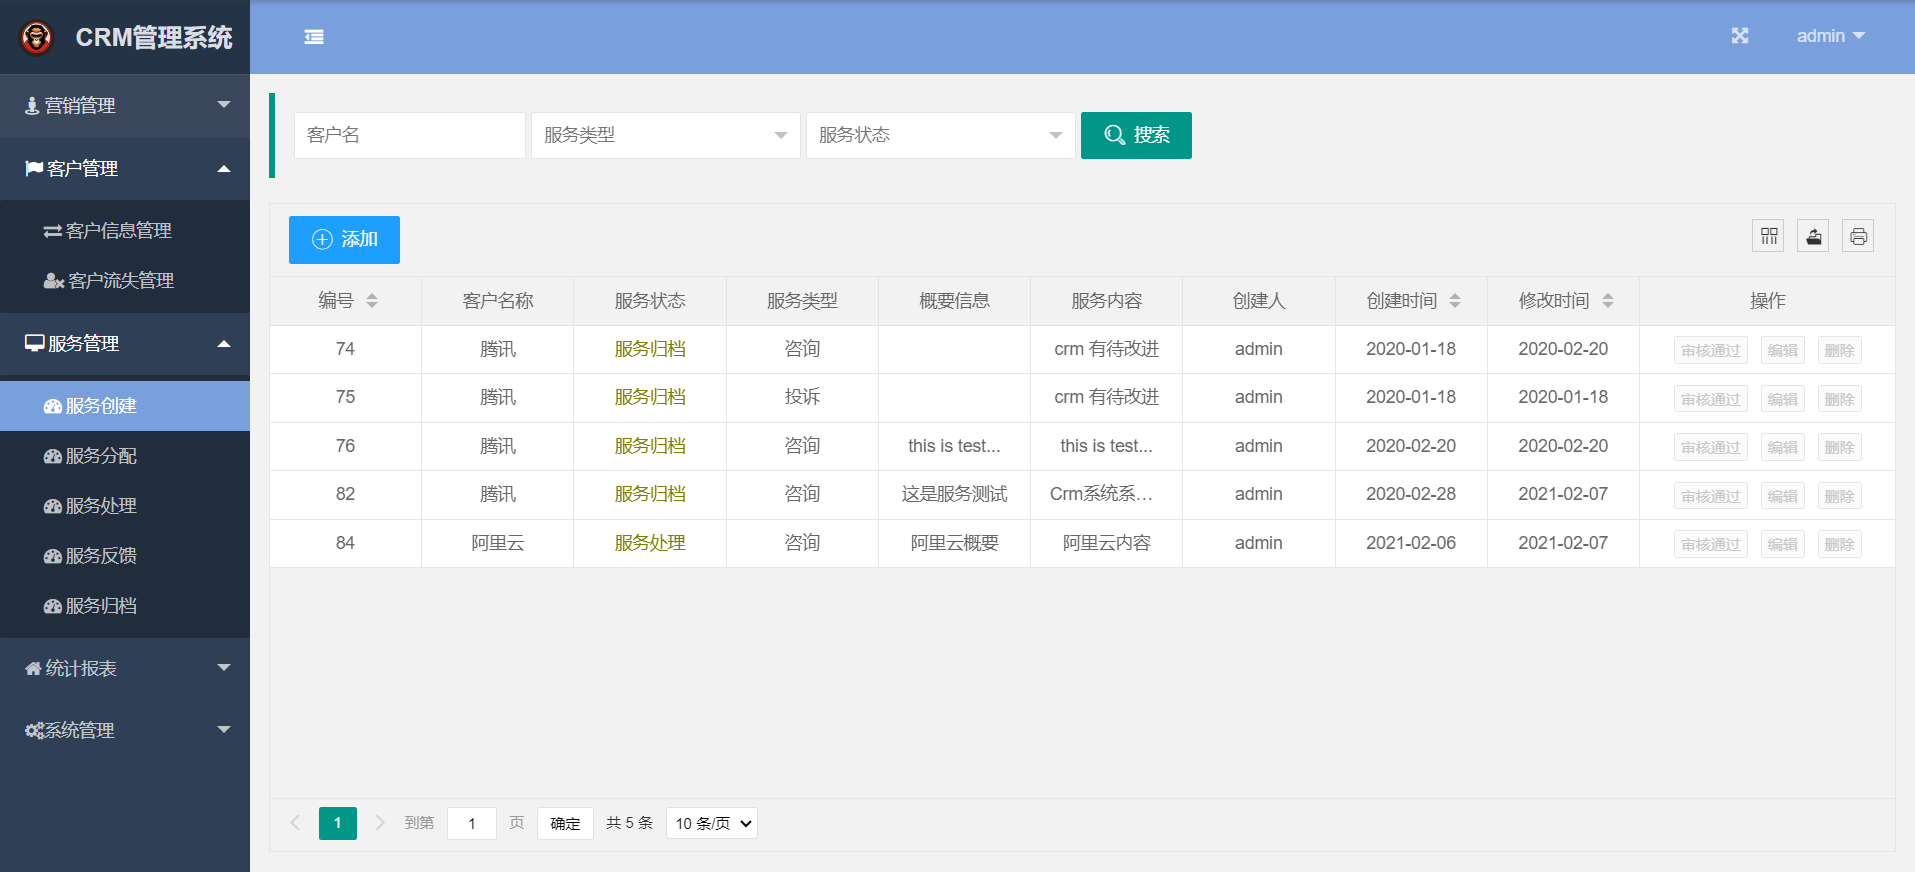Image resolution: width=1915 pixels, height=872 pixels.
Task: Open admin user dropdown
Action: tap(1830, 36)
